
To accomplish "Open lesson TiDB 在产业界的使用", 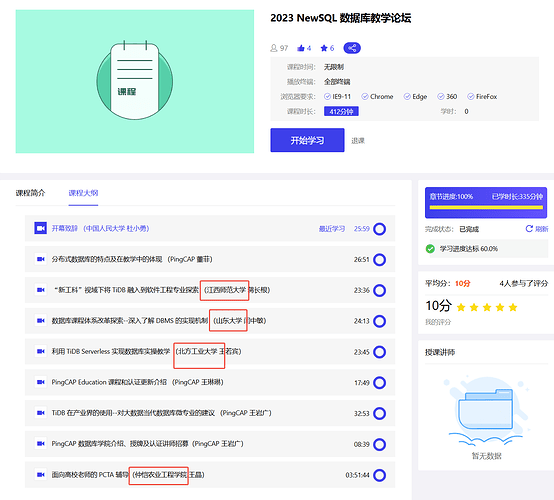I will 161,413.
